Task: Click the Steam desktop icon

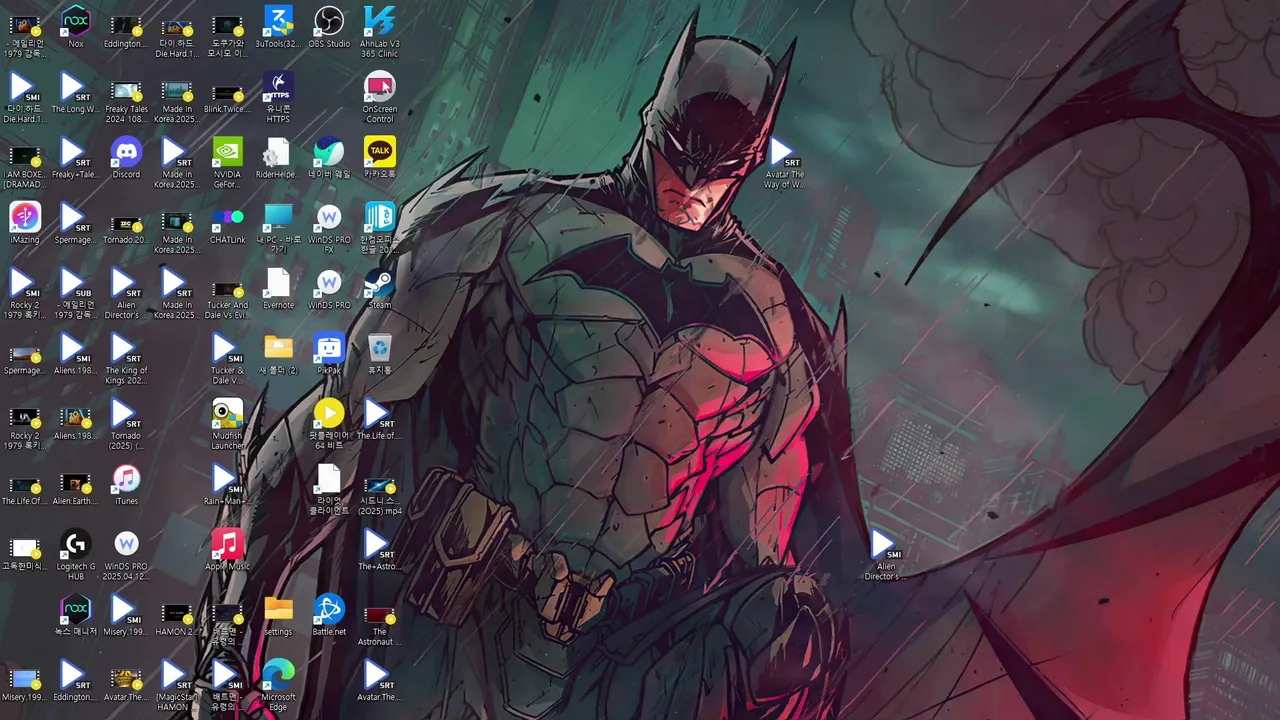Action: click(x=380, y=288)
